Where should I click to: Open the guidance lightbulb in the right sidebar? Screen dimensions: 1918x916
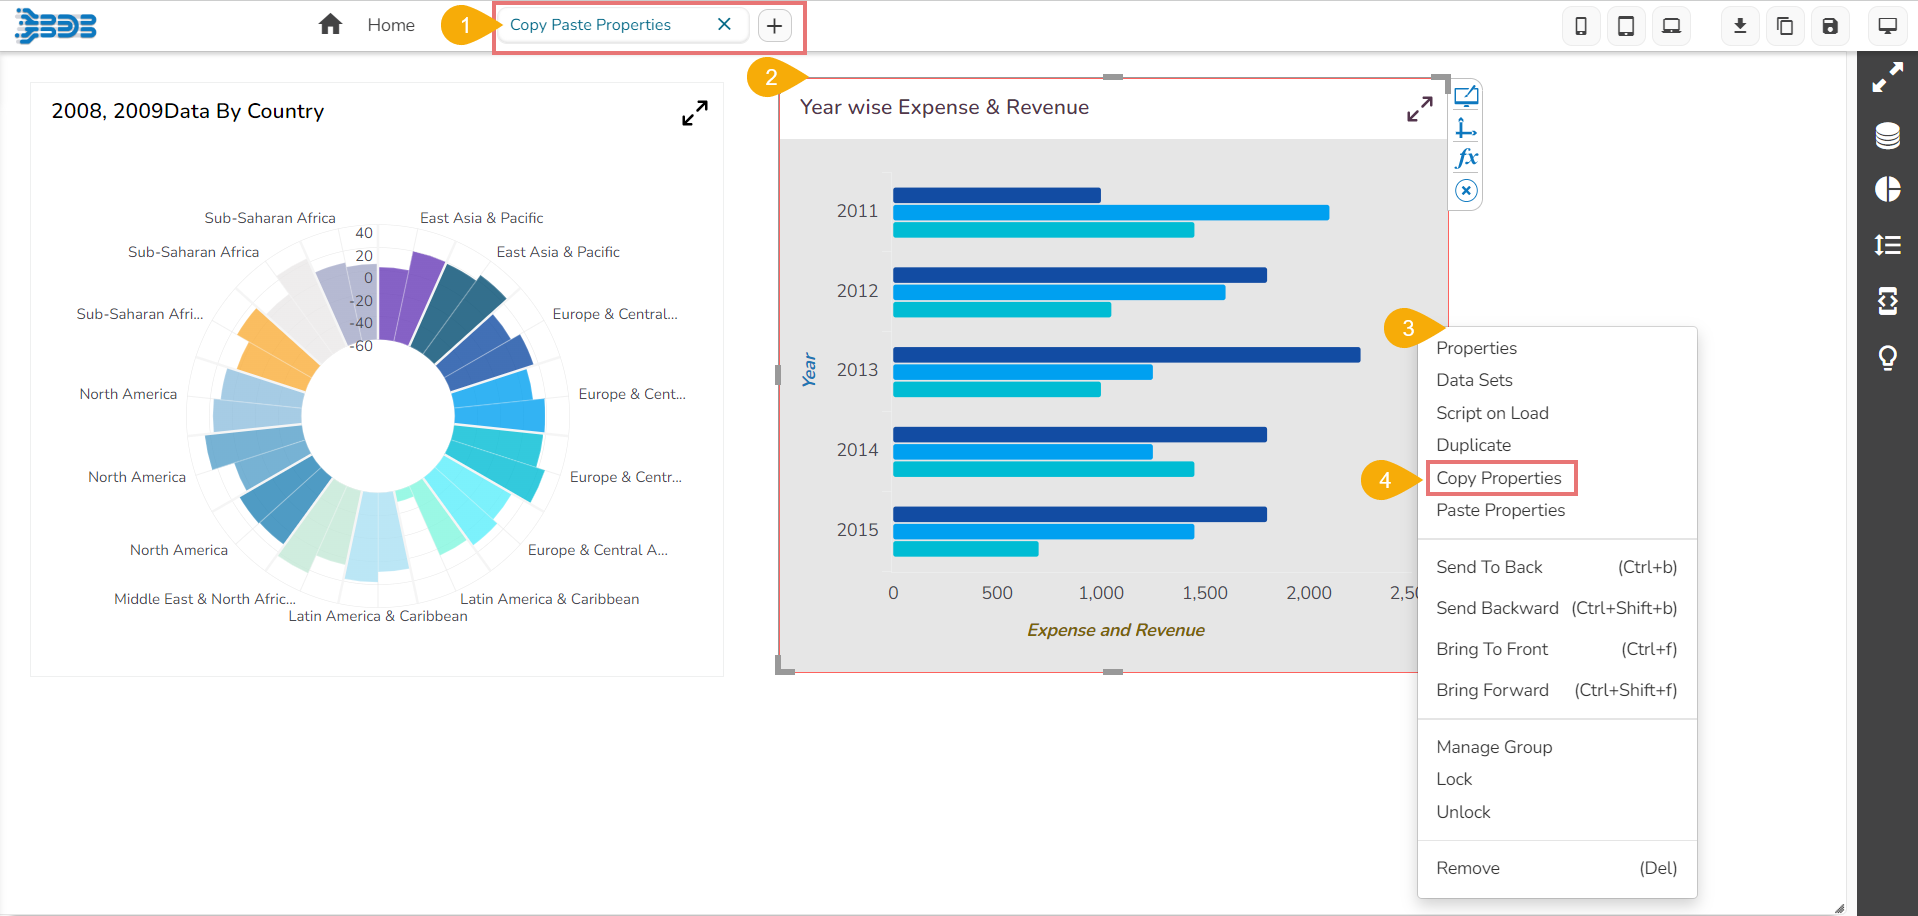(1888, 357)
